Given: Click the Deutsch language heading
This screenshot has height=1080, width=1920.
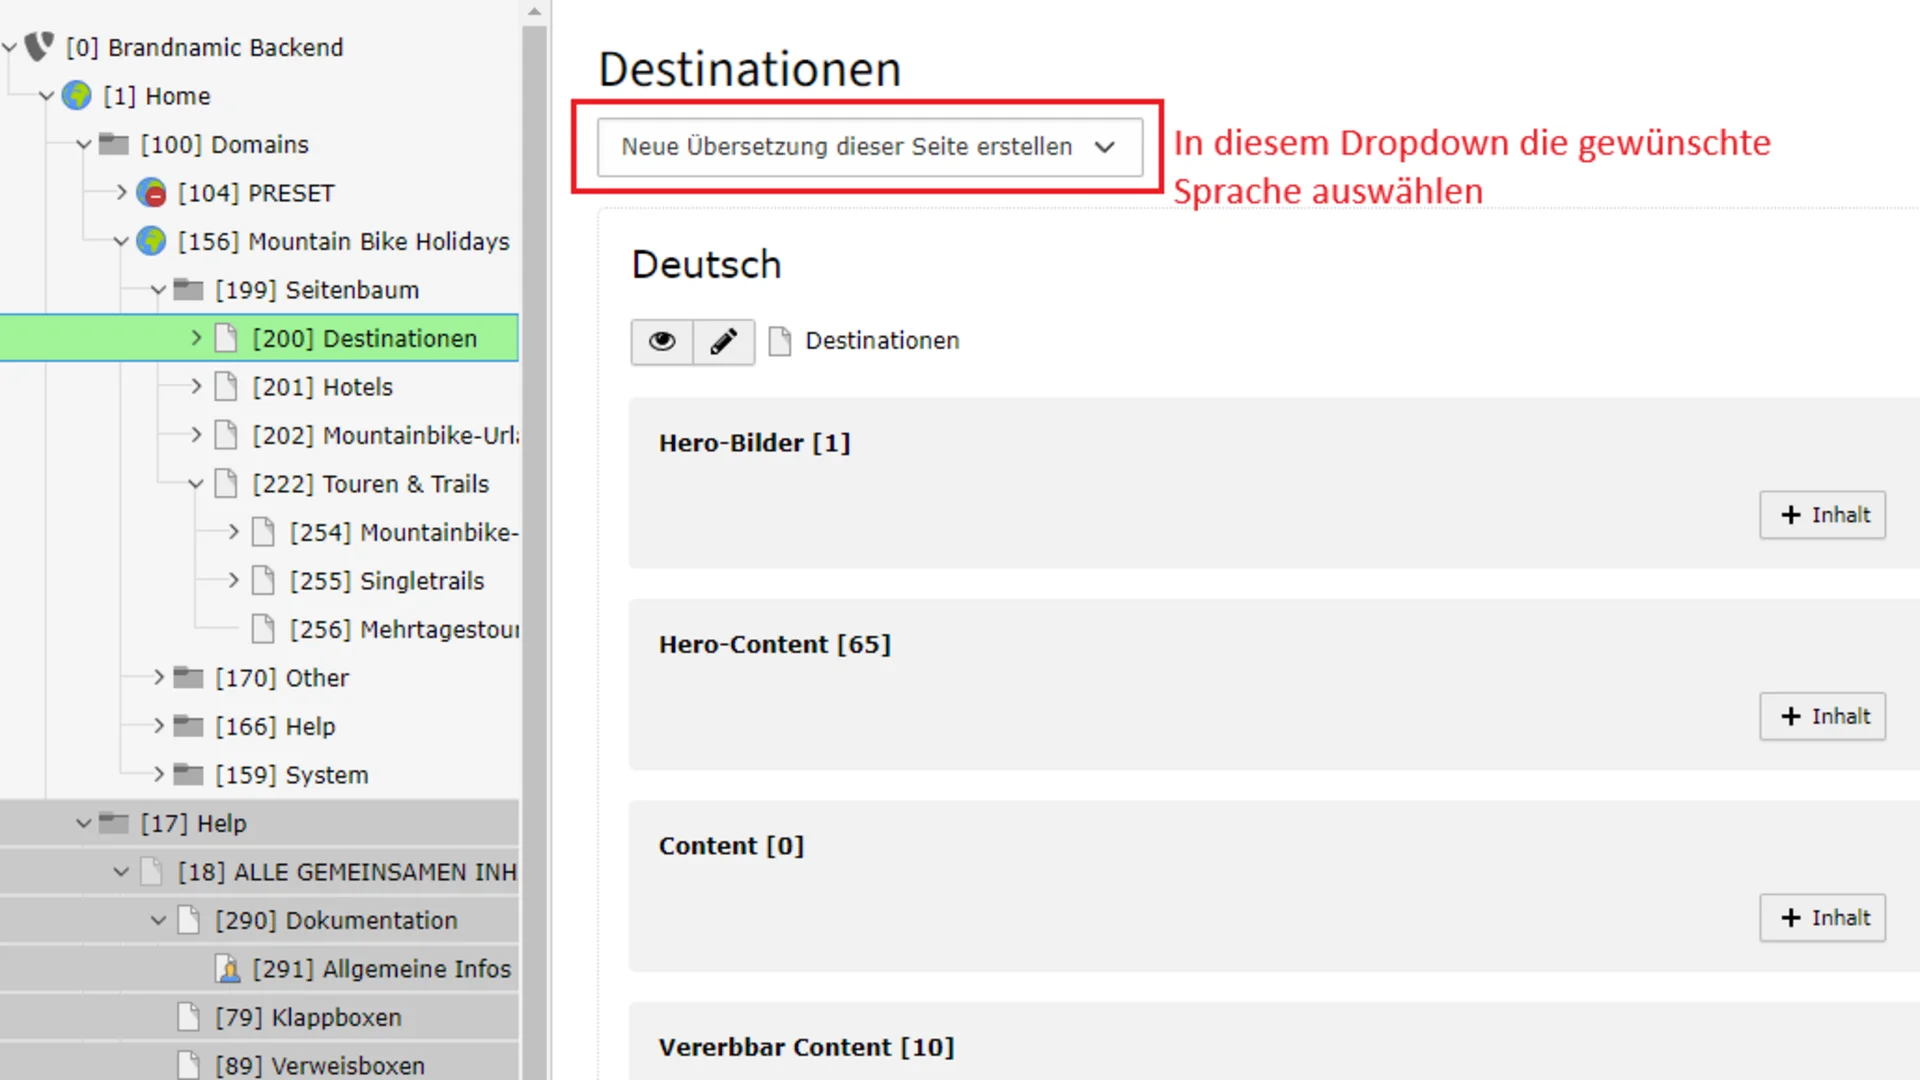Looking at the screenshot, I should (706, 265).
